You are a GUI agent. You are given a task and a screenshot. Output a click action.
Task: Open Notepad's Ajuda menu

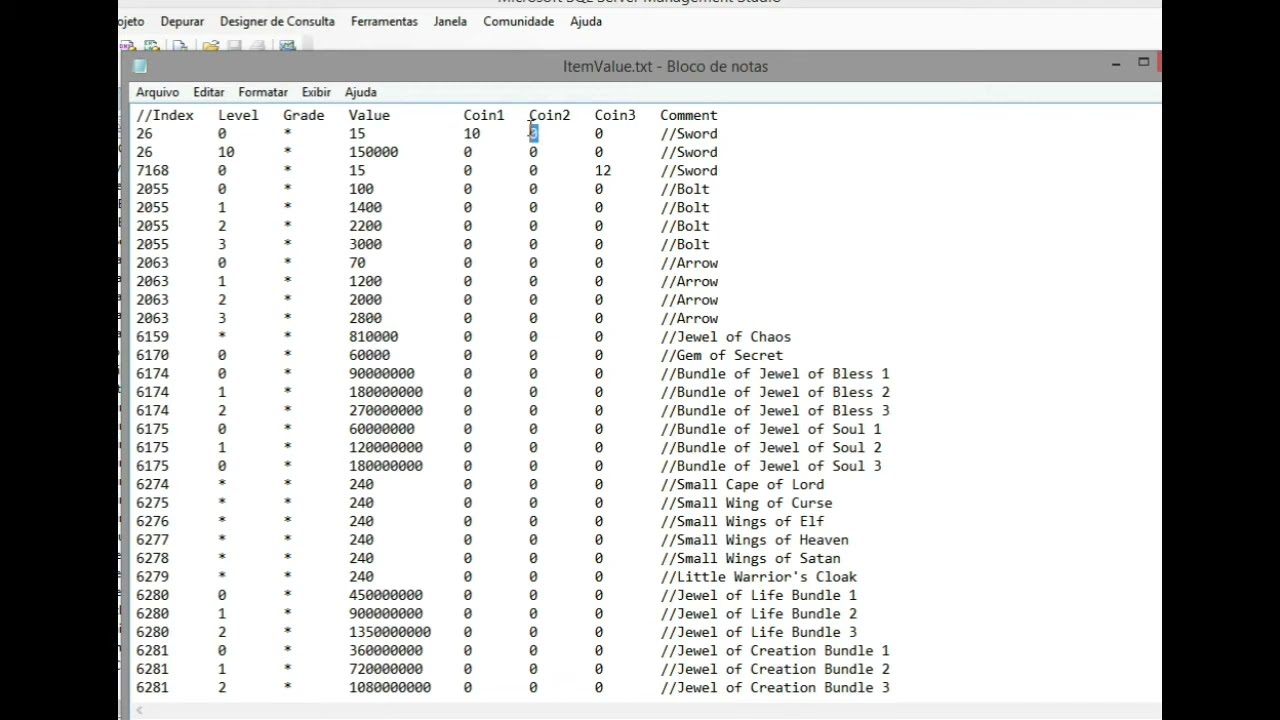360,92
